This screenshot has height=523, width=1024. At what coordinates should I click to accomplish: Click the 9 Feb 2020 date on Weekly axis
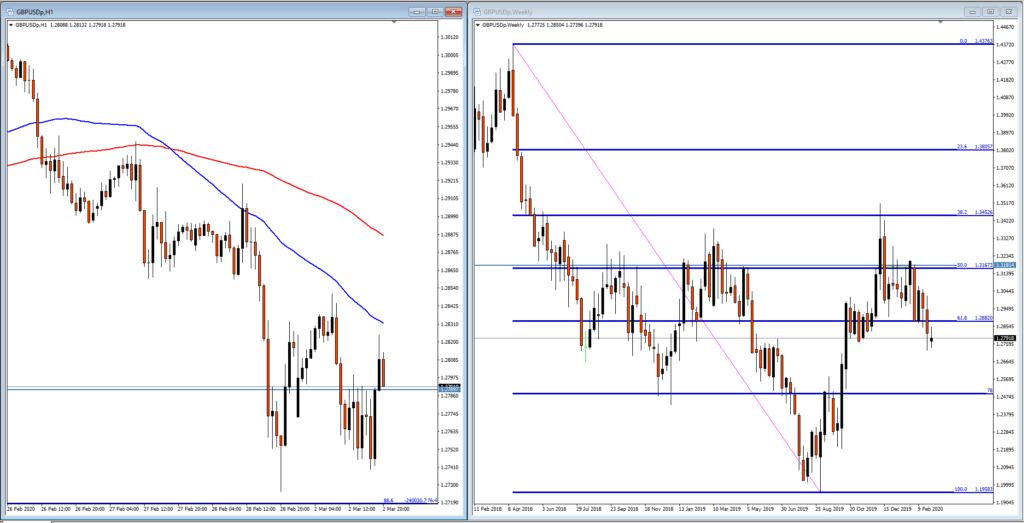[933, 507]
